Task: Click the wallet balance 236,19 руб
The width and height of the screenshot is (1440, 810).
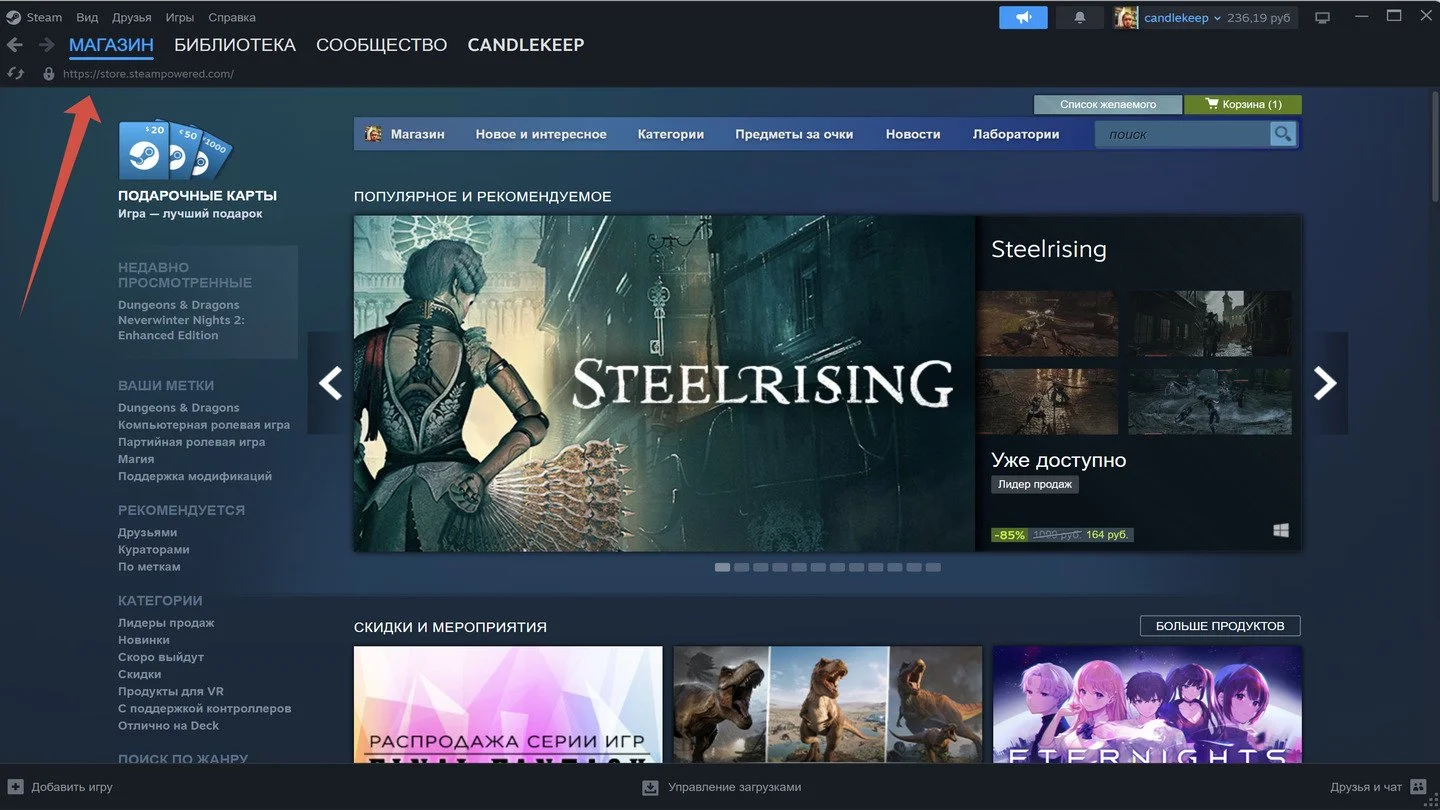Action: click(1258, 18)
